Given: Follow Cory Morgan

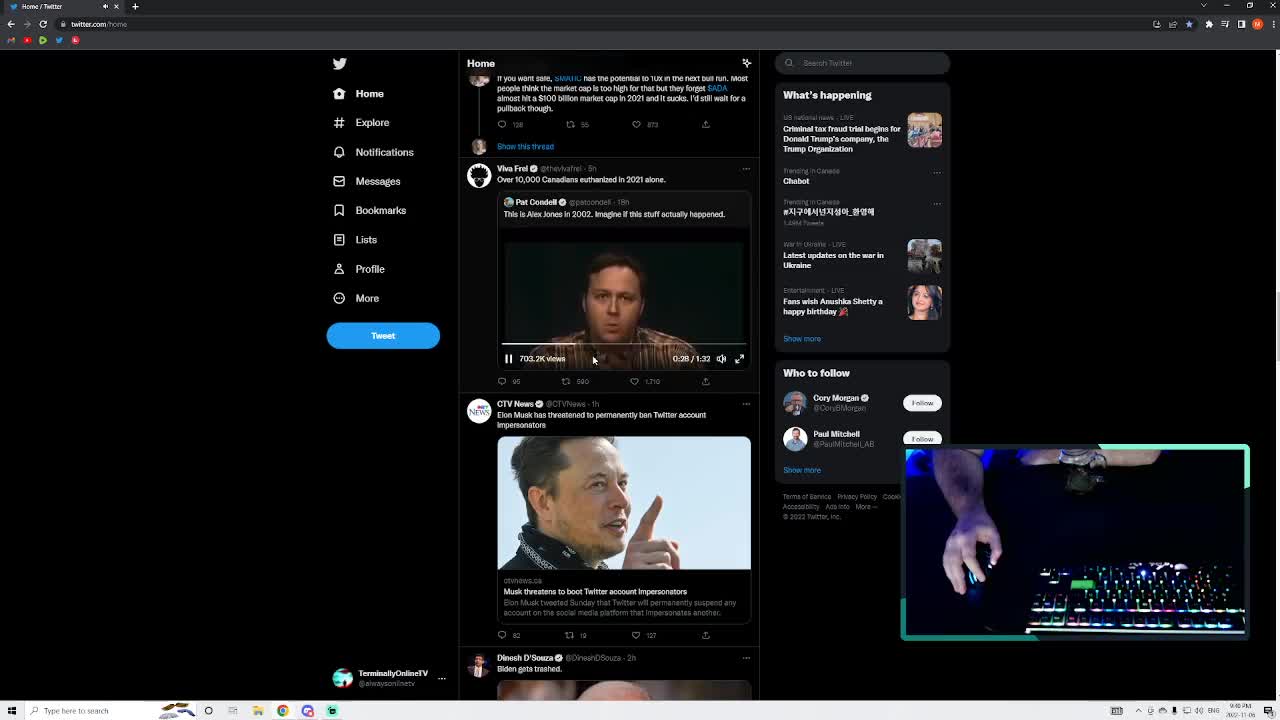Looking at the screenshot, I should 922,403.
